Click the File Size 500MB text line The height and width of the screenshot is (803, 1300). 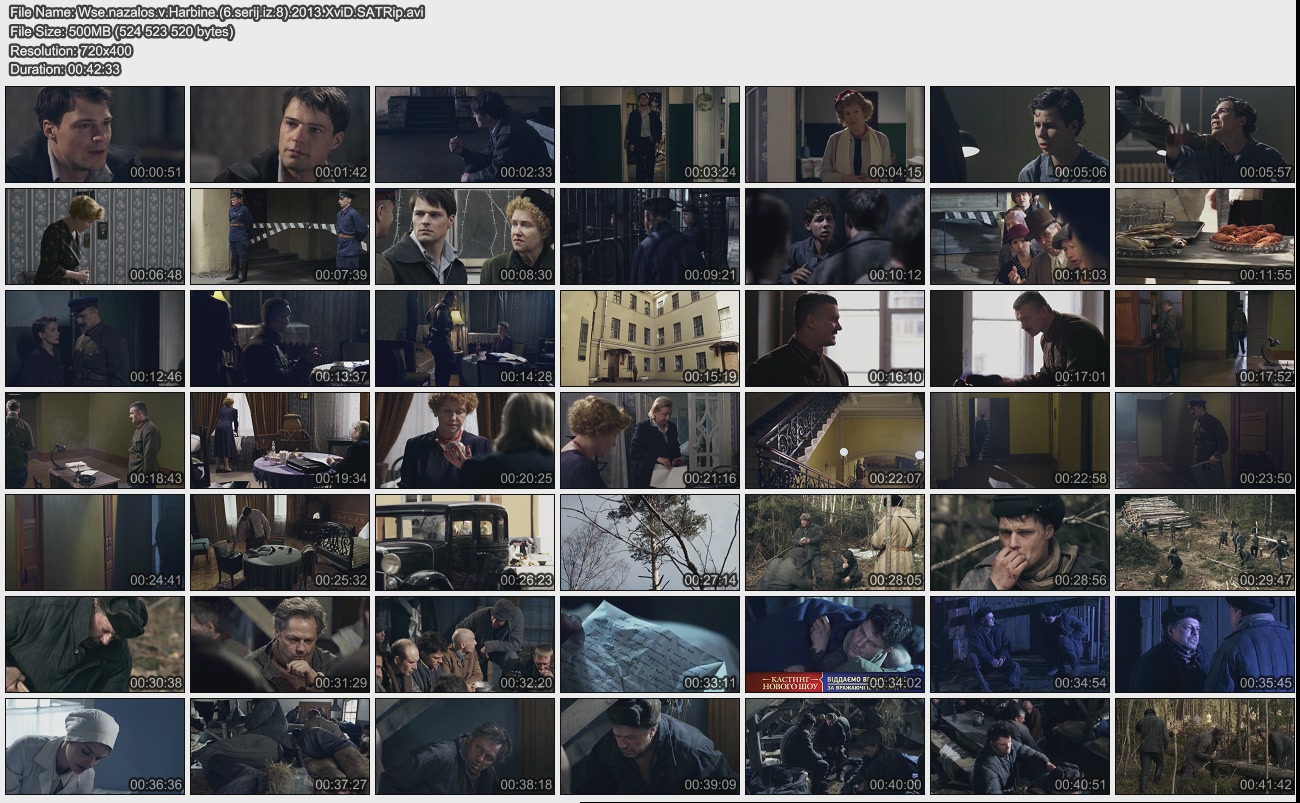pyautogui.click(x=122, y=31)
